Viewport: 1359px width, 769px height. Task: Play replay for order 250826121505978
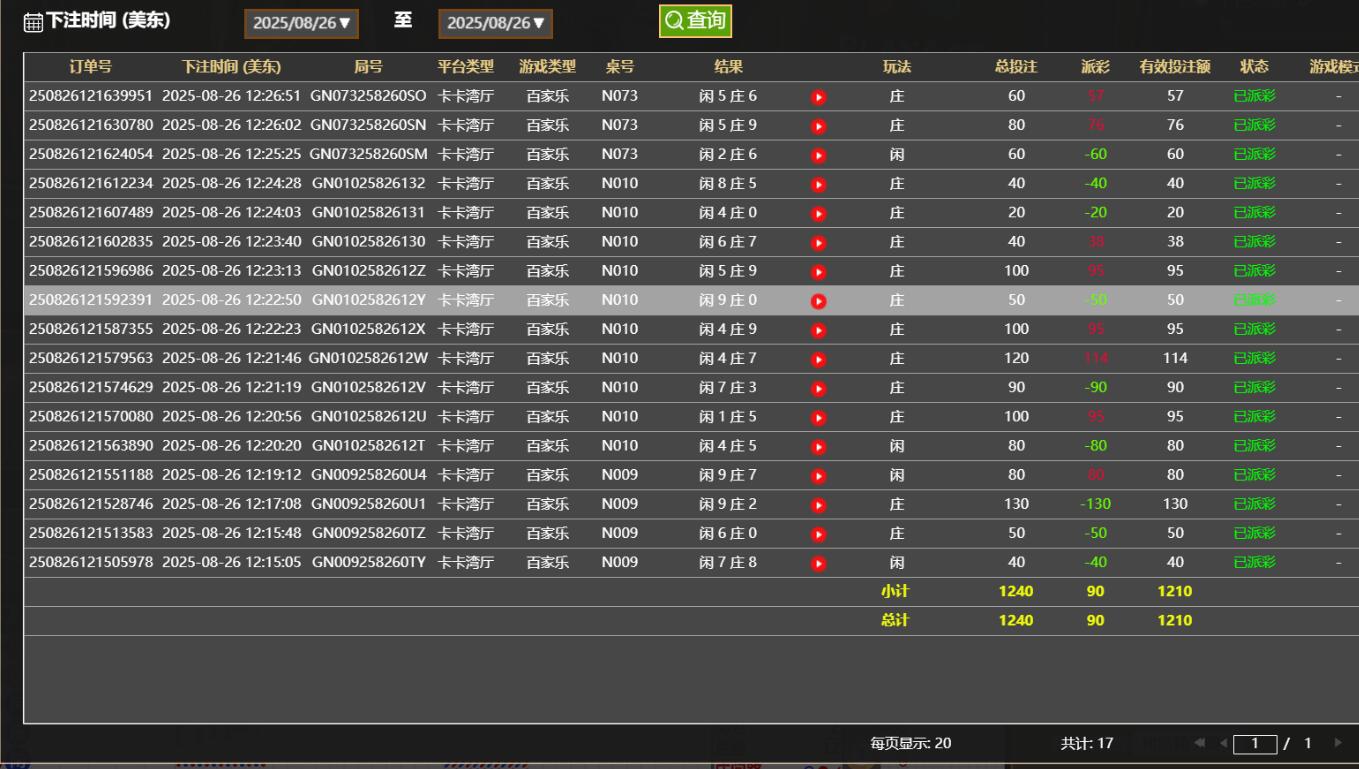click(818, 563)
